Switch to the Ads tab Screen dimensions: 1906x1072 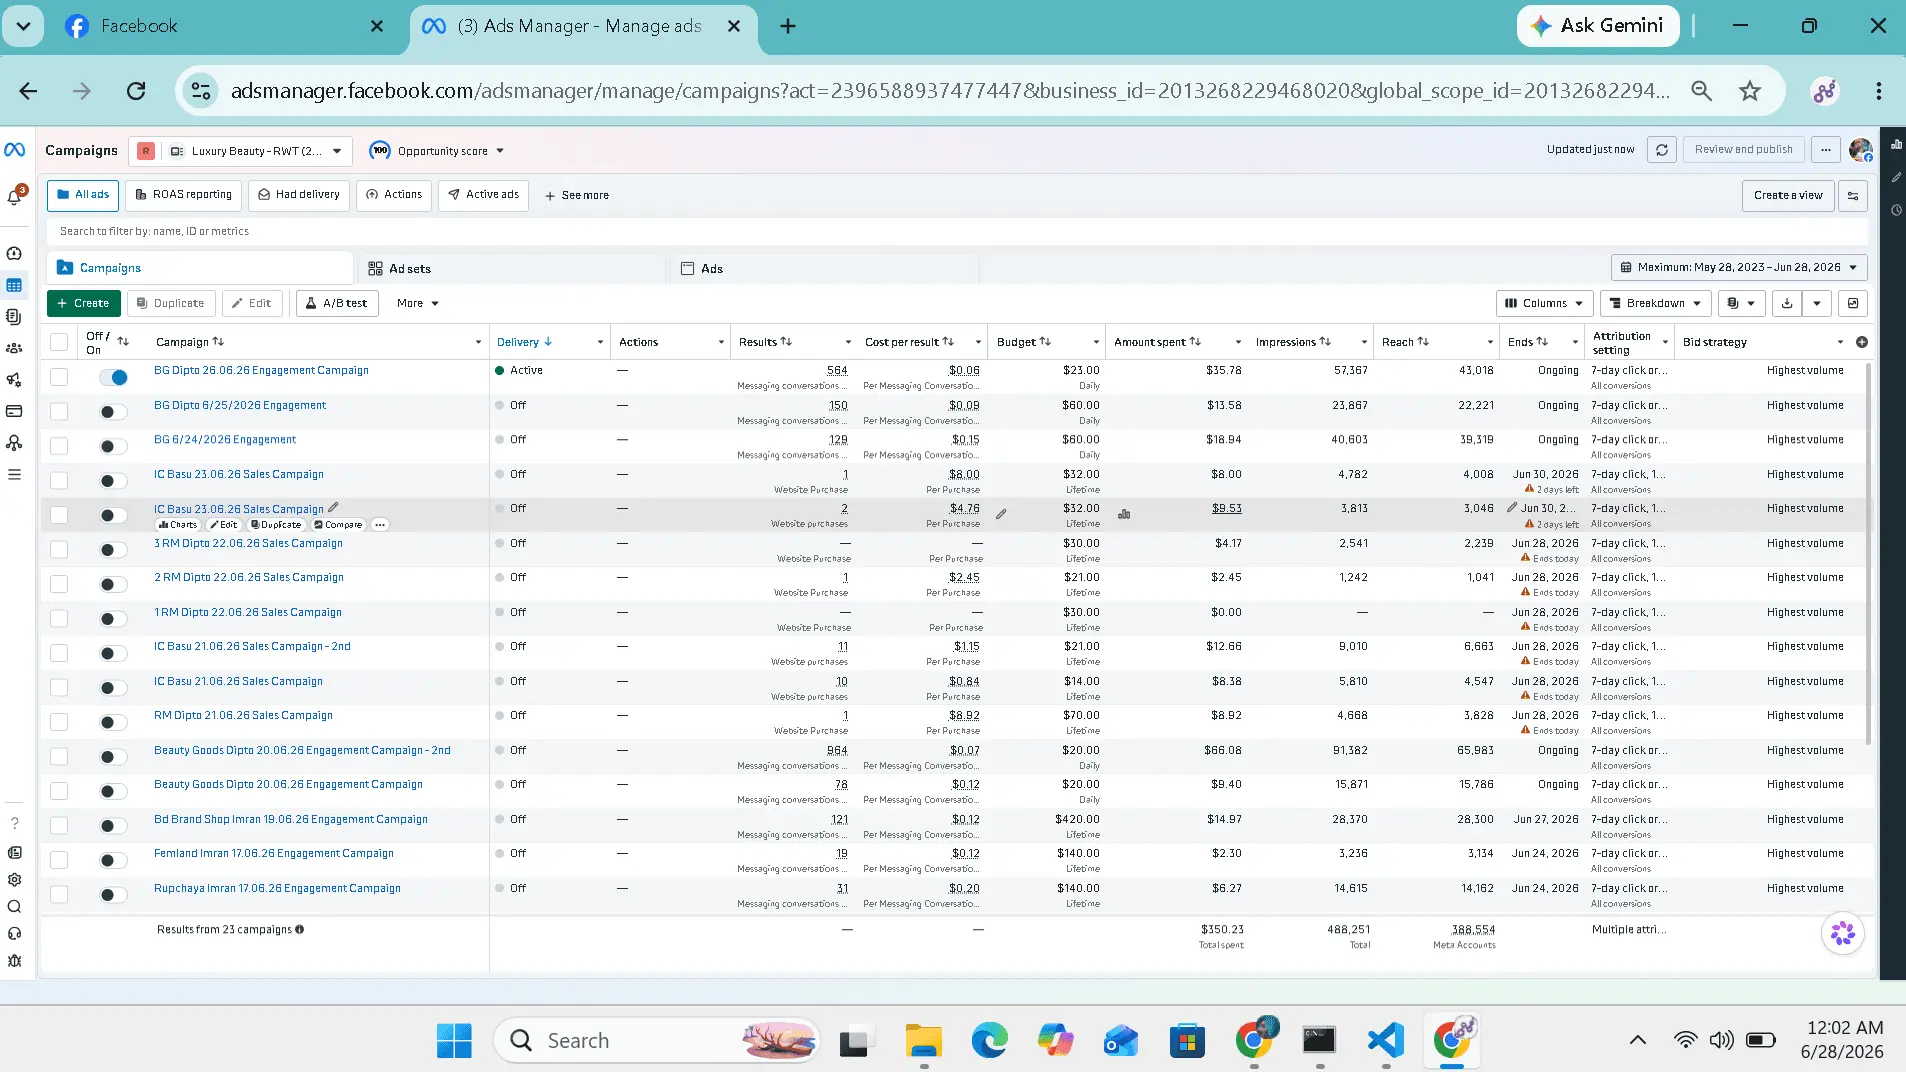pyautogui.click(x=824, y=268)
